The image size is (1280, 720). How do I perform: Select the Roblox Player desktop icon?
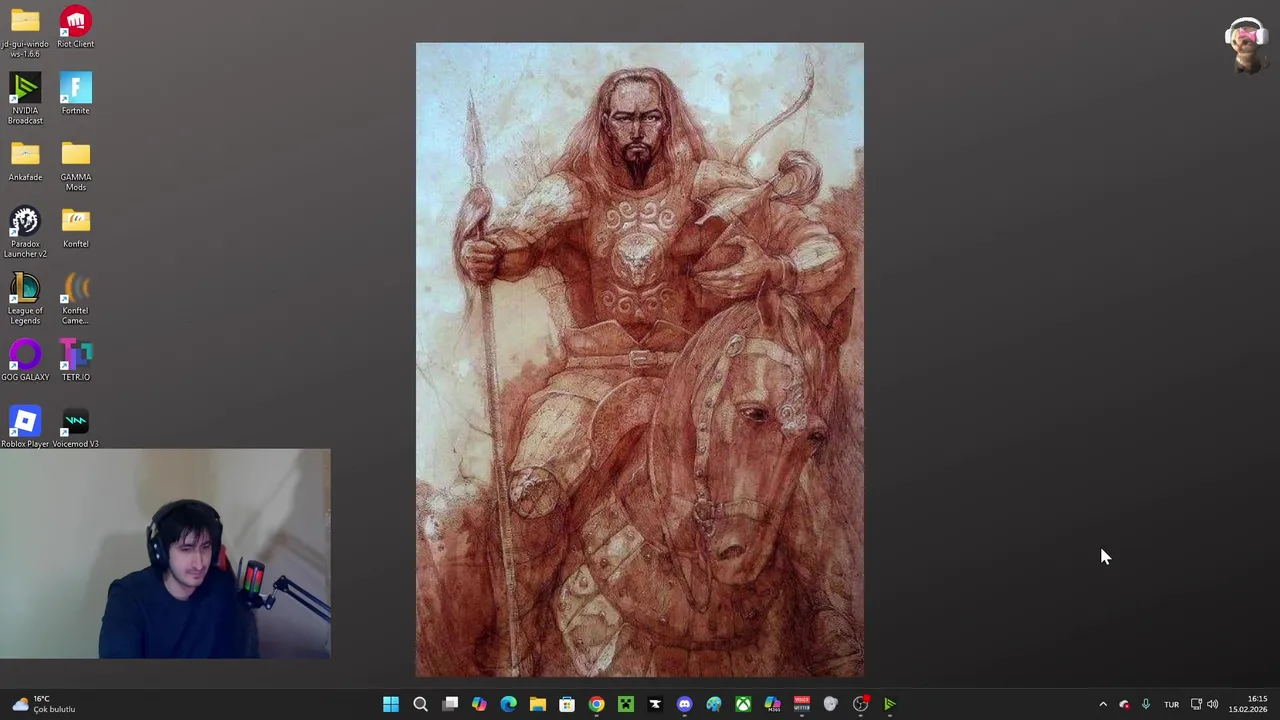pyautogui.click(x=25, y=427)
